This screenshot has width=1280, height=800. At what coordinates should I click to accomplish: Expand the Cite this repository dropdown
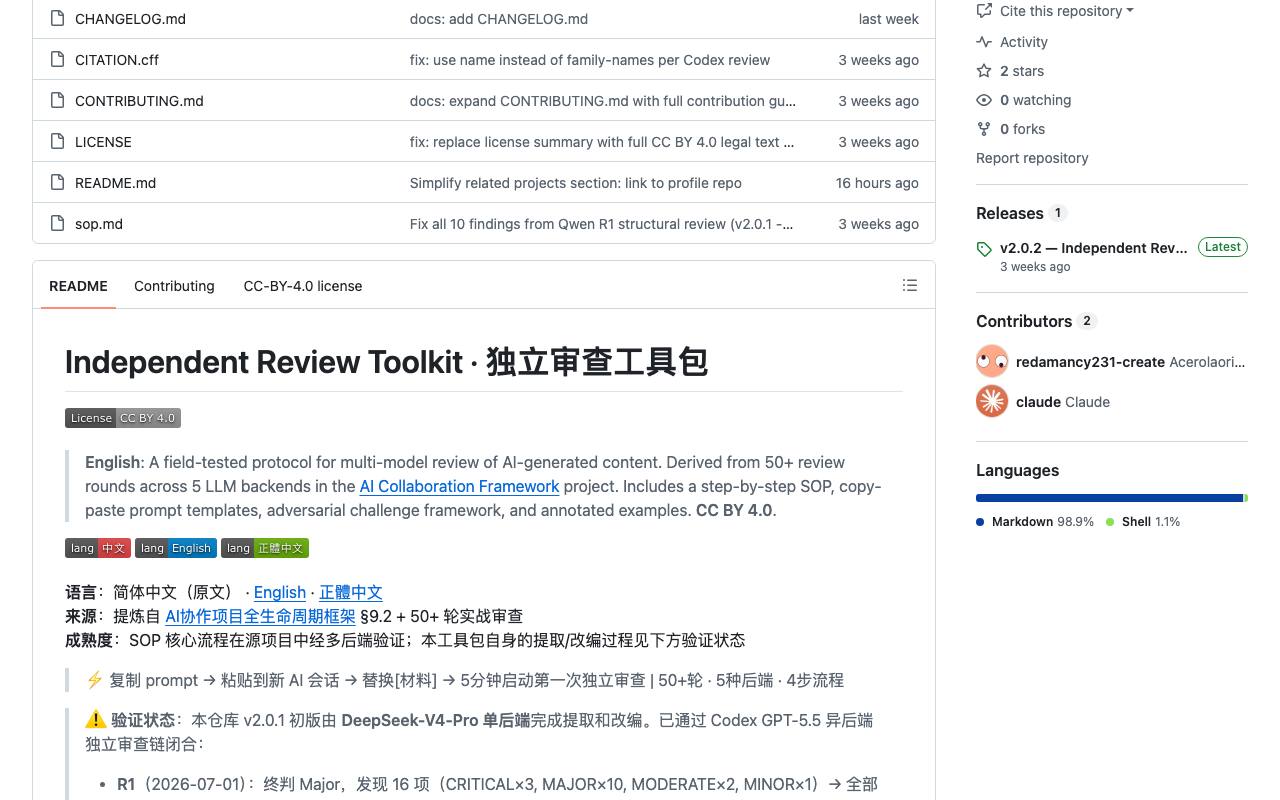(x=1055, y=11)
